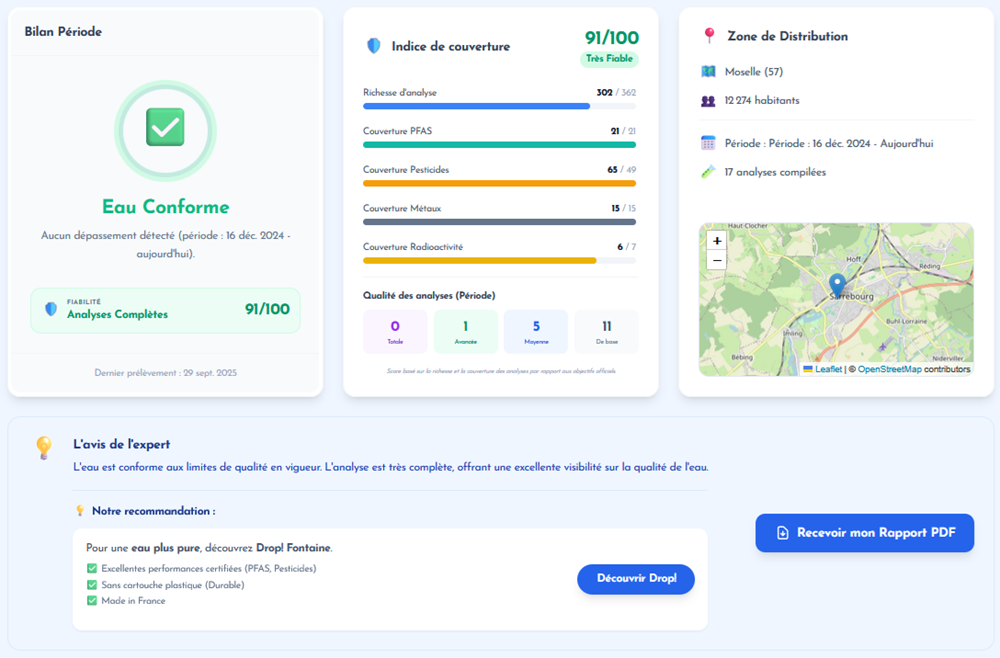Click the Couverture Pesticides orange progress bar
The image size is (1000, 658).
499,183
